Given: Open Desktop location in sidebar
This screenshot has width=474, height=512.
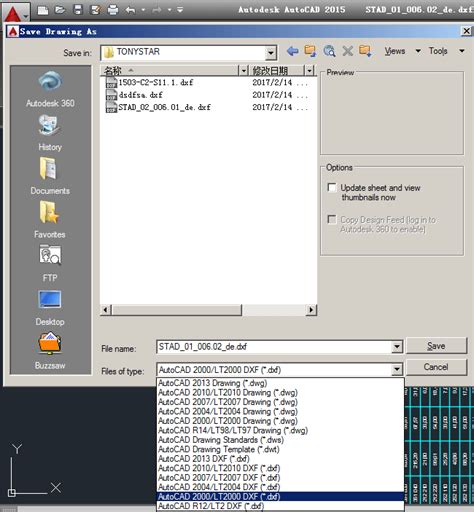Looking at the screenshot, I should tap(50, 308).
